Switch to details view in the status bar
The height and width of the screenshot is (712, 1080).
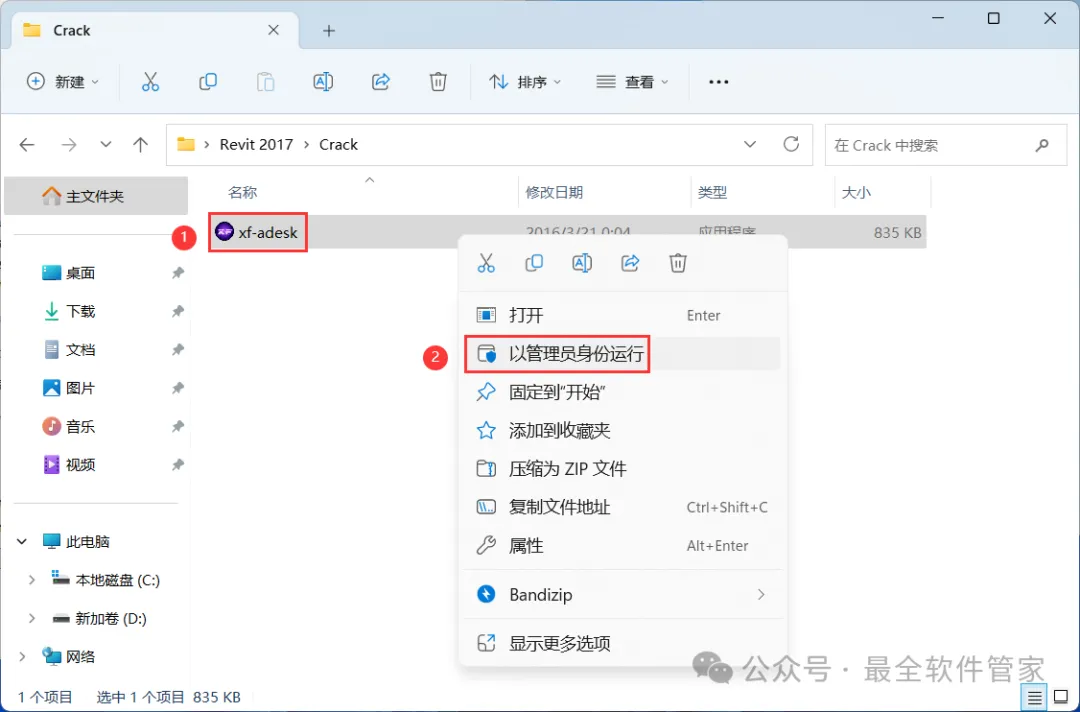point(1035,698)
